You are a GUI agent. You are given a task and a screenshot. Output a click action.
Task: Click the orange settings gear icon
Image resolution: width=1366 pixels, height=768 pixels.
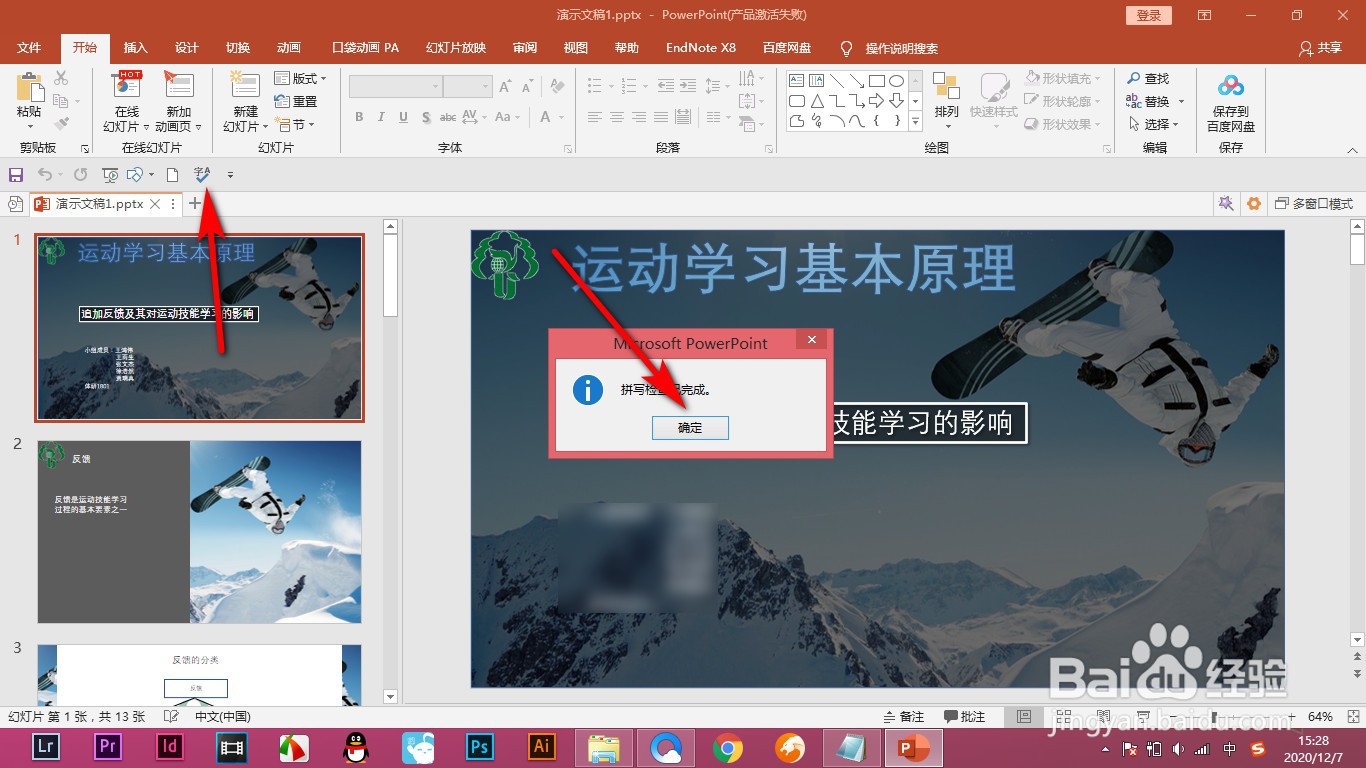click(x=1254, y=204)
